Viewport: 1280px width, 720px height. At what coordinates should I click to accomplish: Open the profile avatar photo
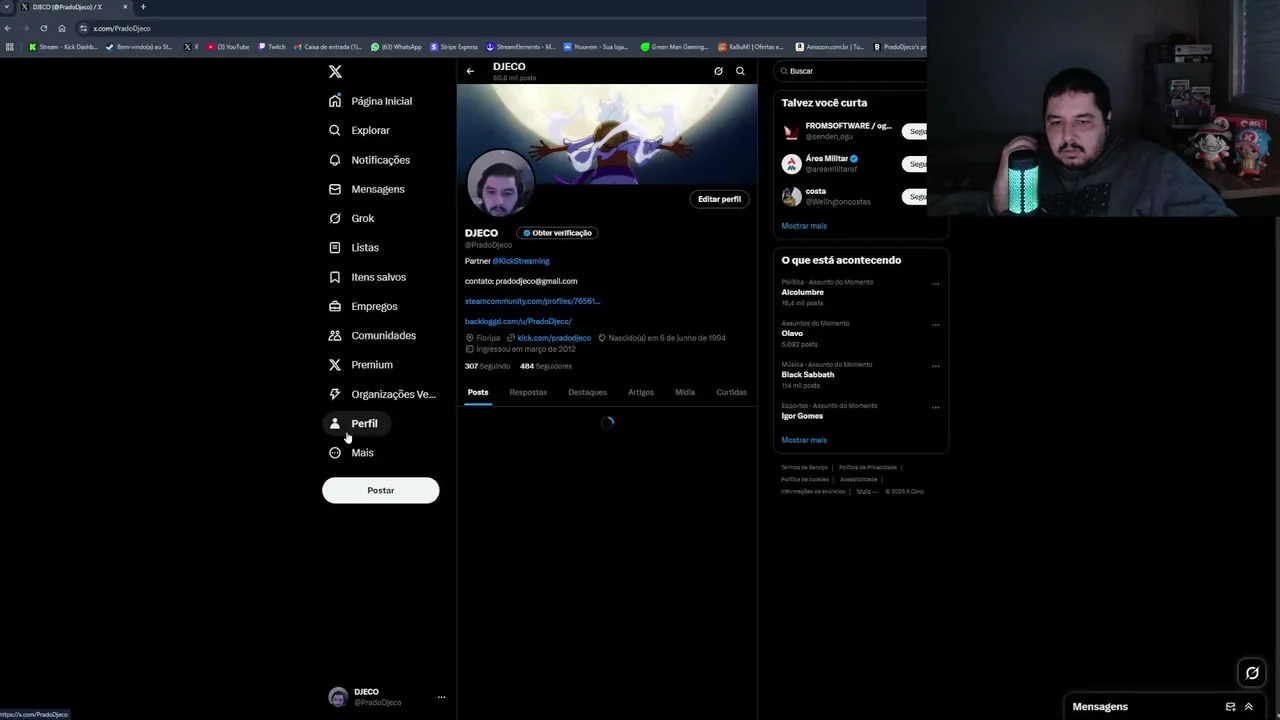coord(500,182)
